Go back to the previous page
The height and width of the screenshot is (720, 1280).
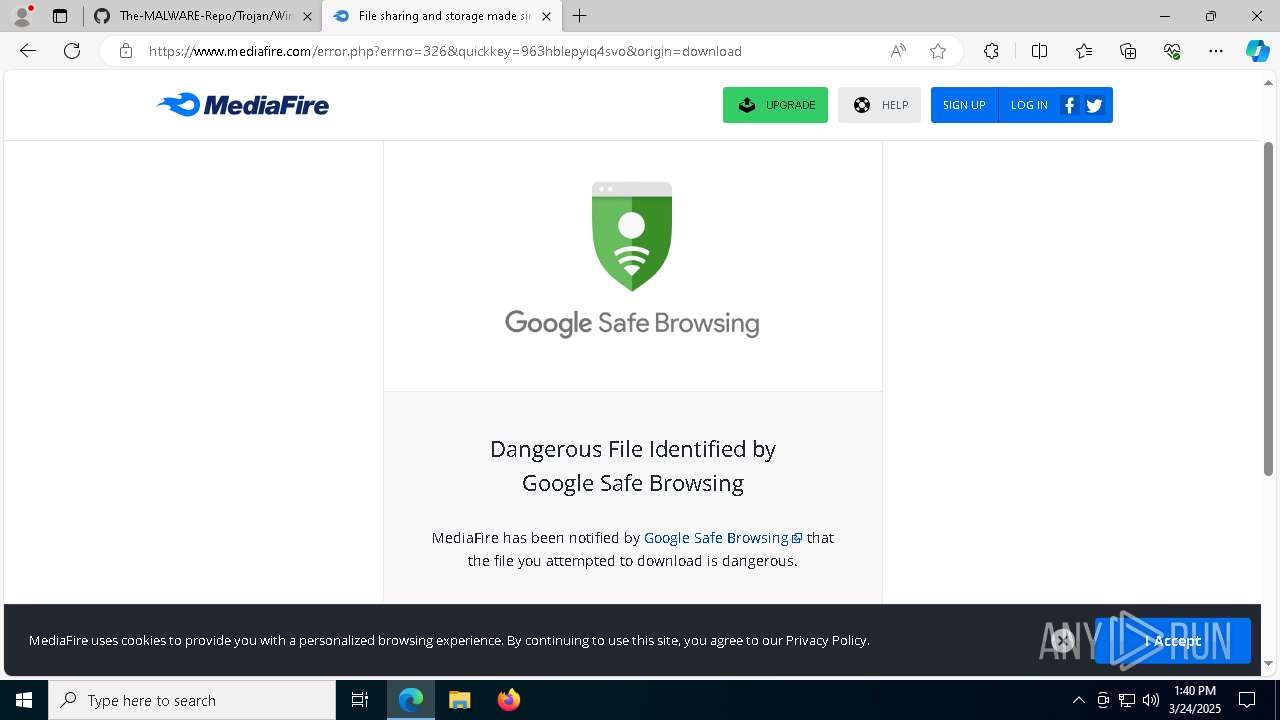click(x=28, y=51)
